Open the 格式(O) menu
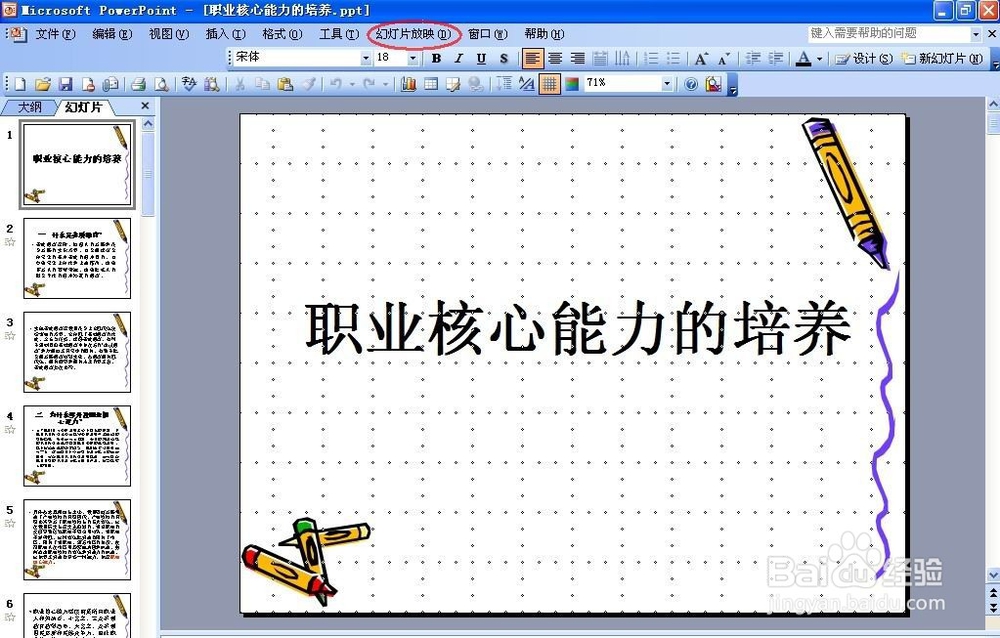Screen dimensions: 1000x638 coord(282,34)
